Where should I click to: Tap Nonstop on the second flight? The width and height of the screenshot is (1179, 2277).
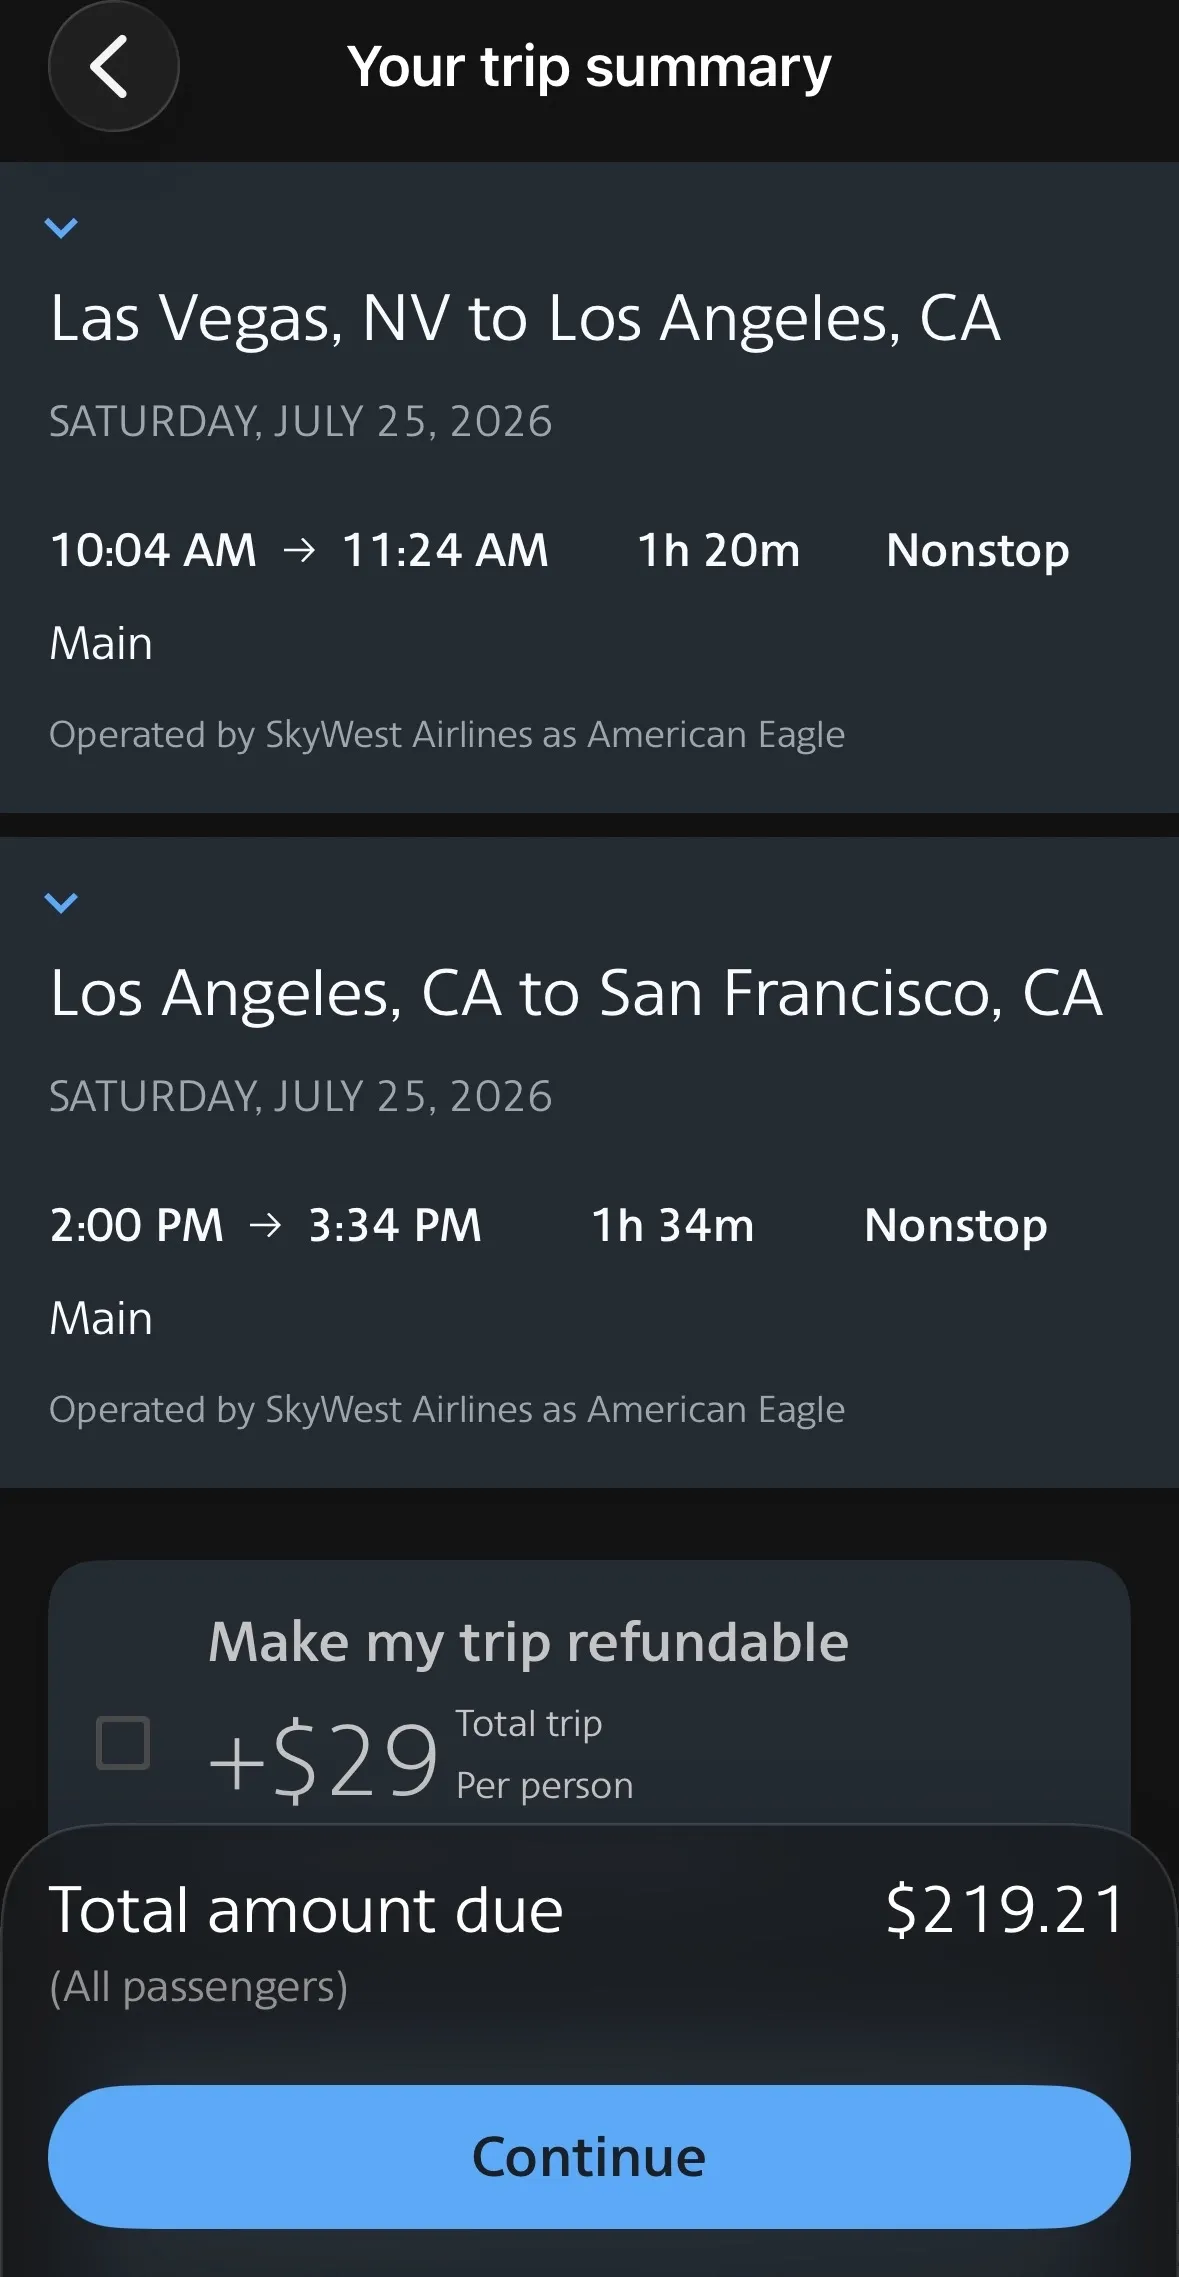coord(955,1226)
